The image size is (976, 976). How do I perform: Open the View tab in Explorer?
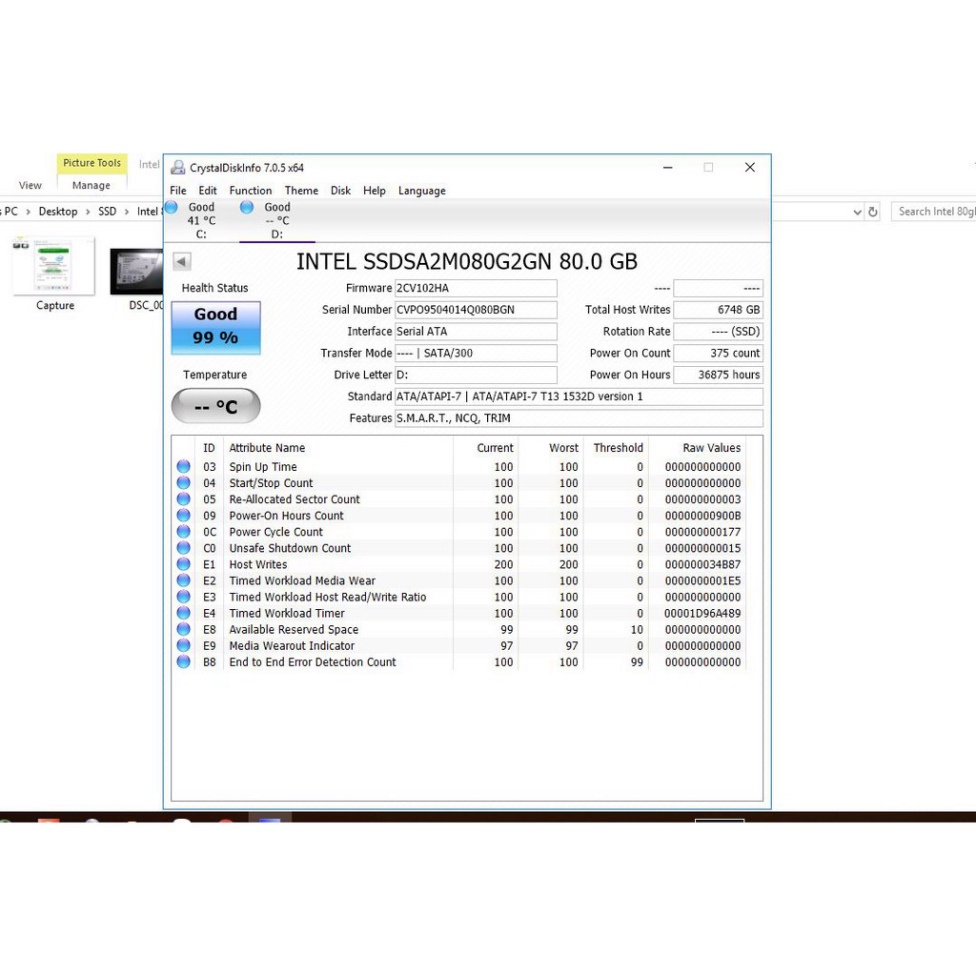pos(30,185)
